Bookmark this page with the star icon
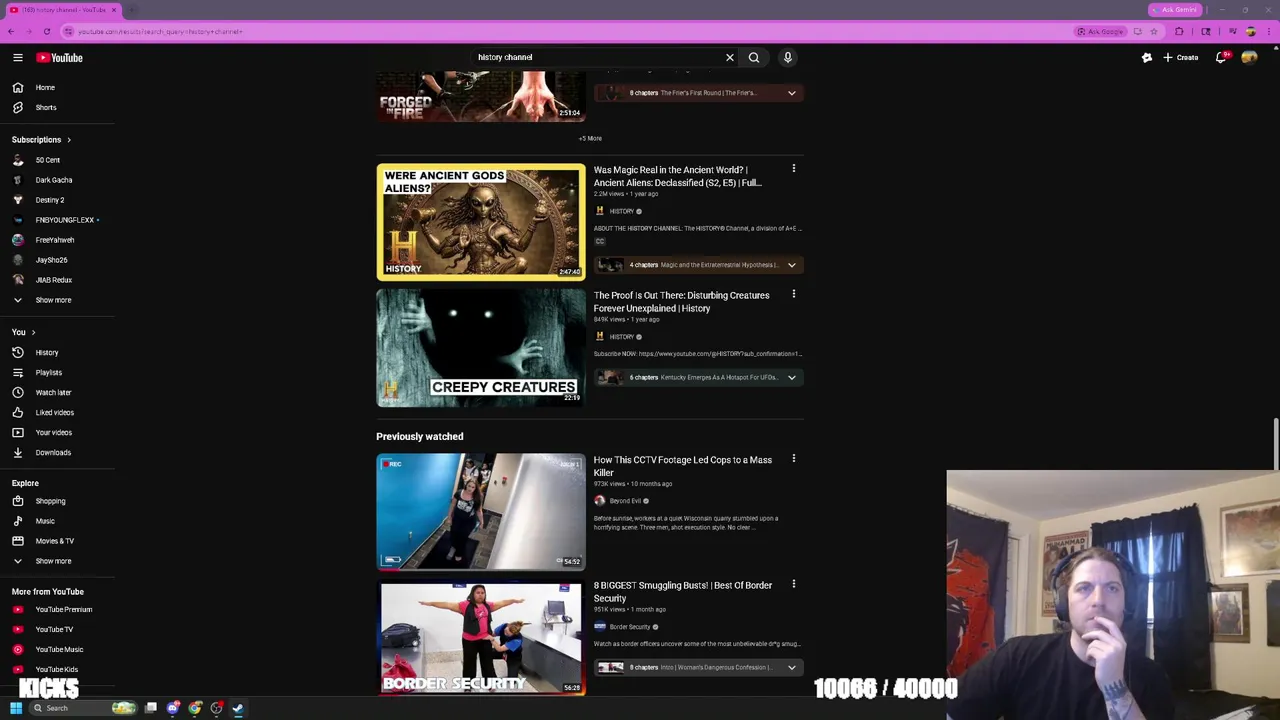This screenshot has width=1280, height=720. tap(1153, 32)
